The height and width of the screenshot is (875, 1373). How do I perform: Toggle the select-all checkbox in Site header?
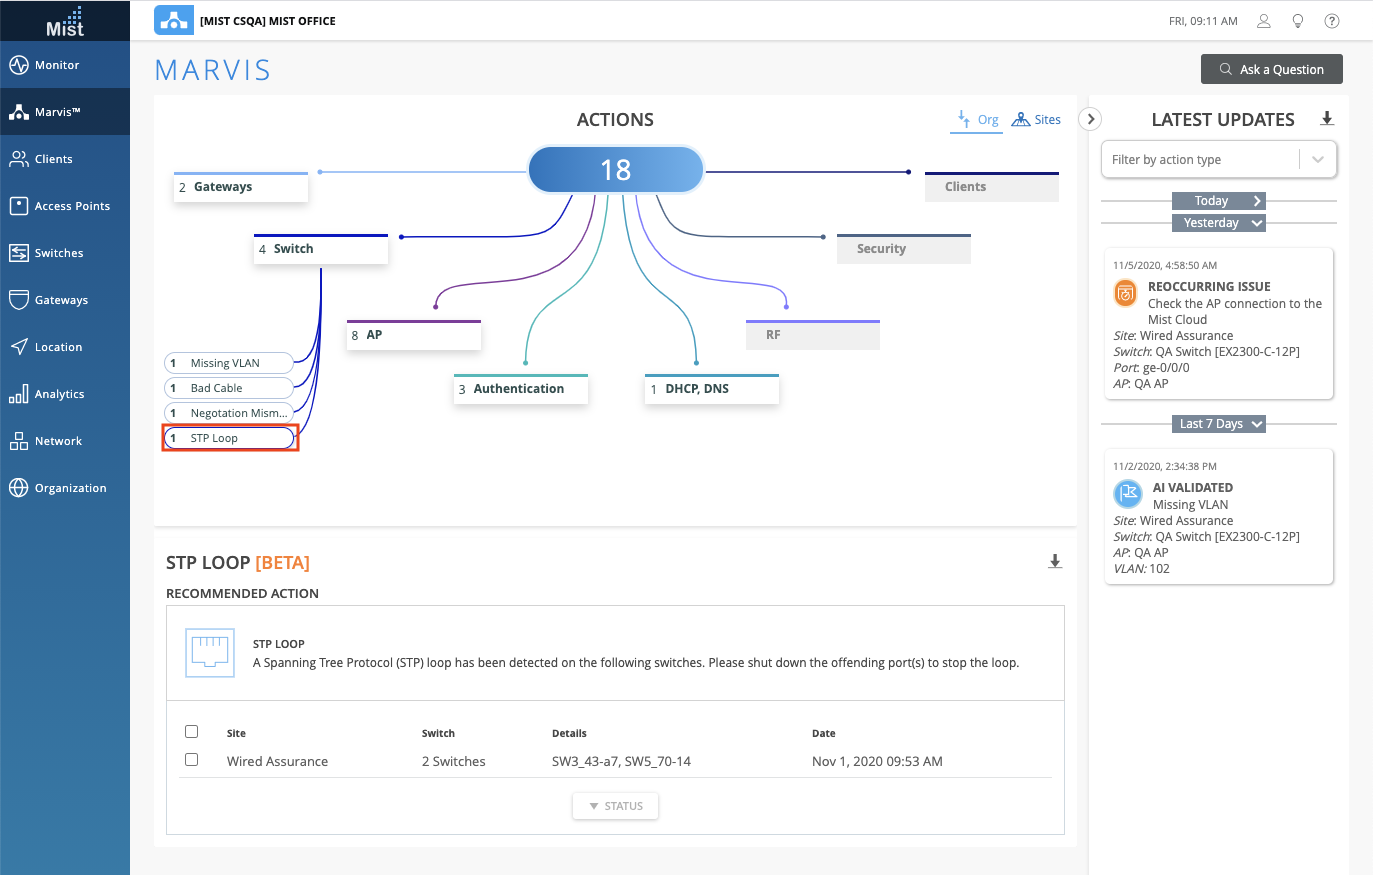point(192,732)
